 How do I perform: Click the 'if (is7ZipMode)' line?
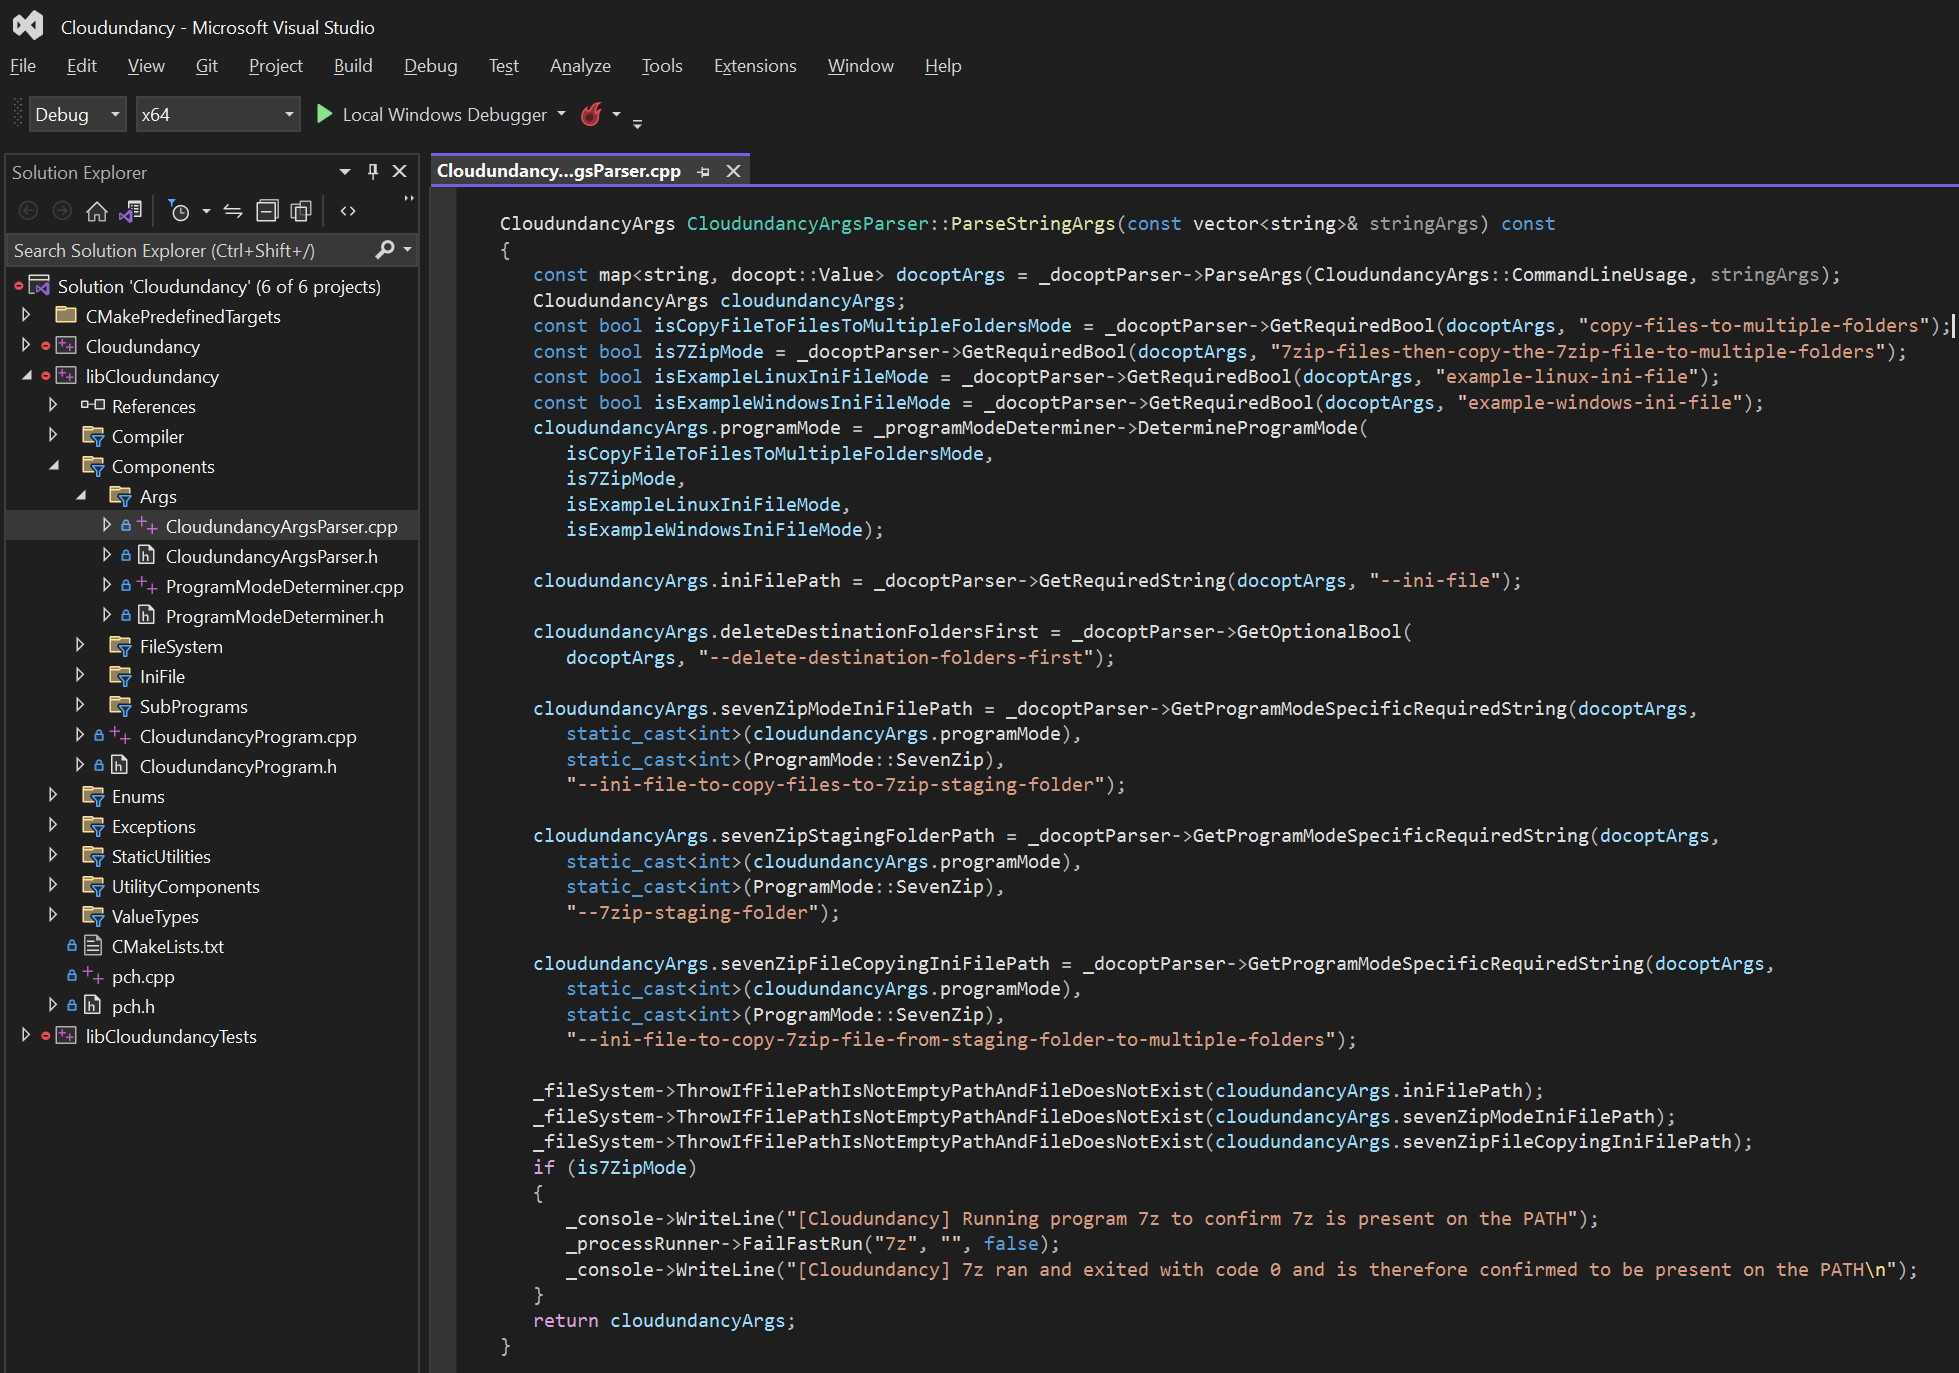615,1167
